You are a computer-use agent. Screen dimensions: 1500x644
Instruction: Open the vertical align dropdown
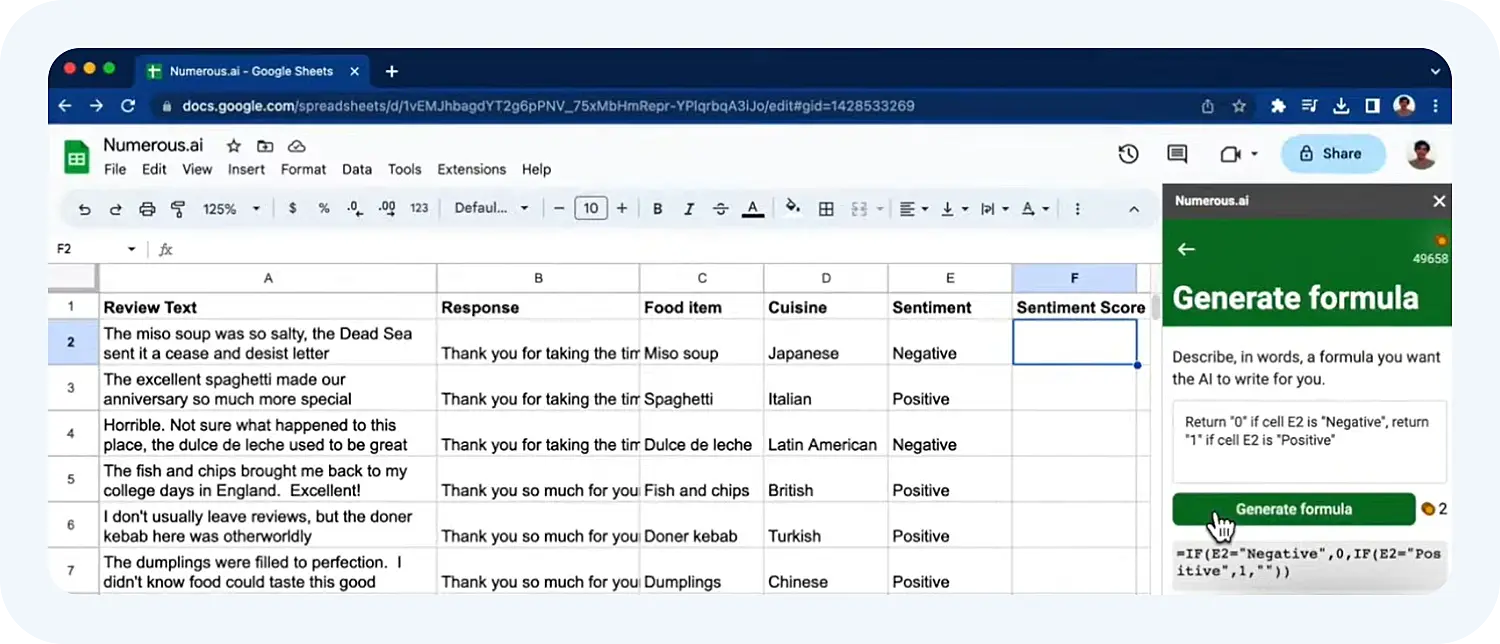pyautogui.click(x=955, y=209)
